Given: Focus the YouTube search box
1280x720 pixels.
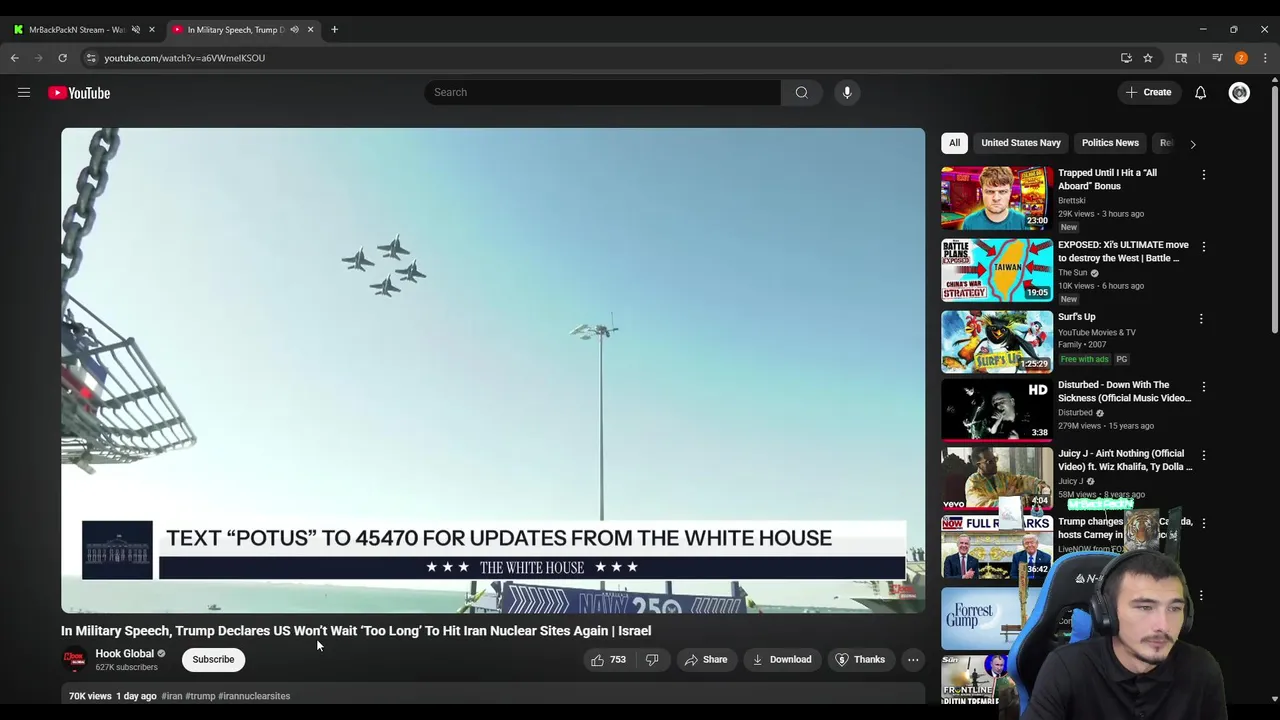Looking at the screenshot, I should point(602,93).
